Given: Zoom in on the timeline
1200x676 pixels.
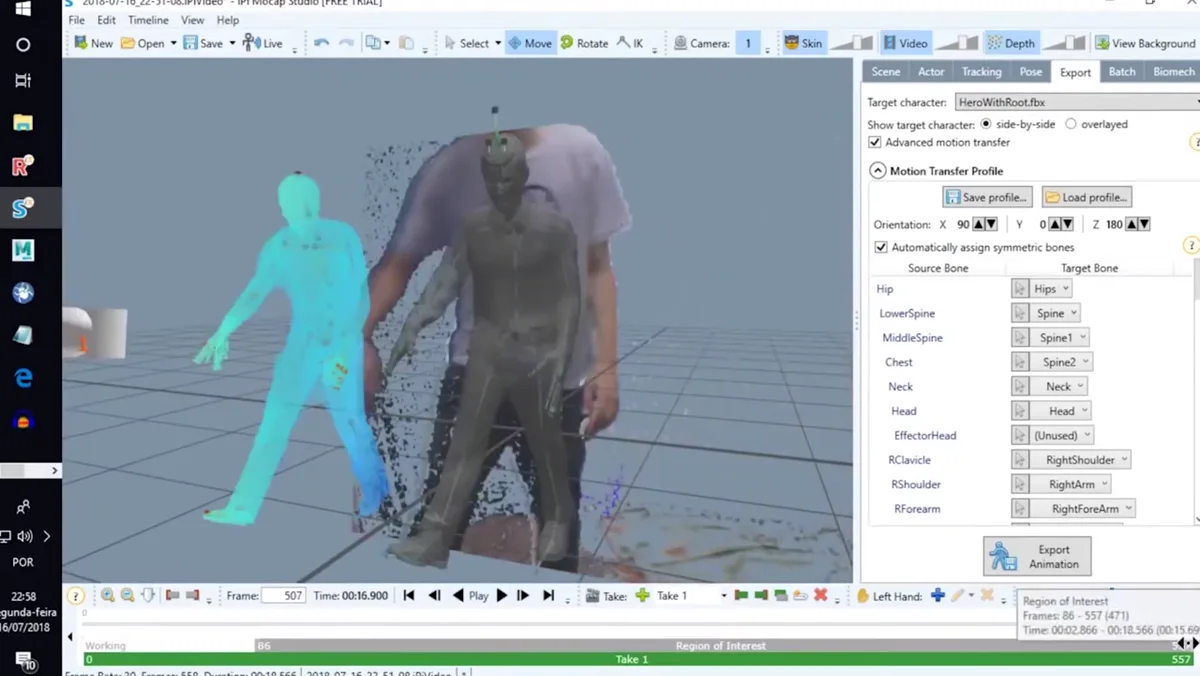Looking at the screenshot, I should tap(108, 595).
